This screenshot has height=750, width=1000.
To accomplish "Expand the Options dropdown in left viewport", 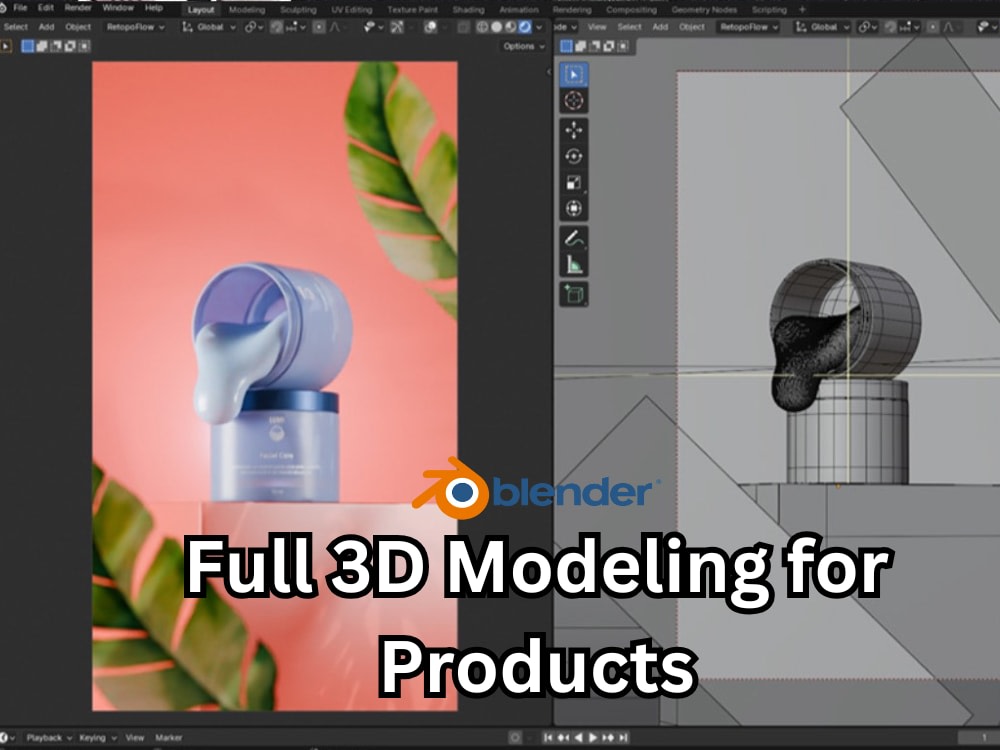I will [x=524, y=46].
